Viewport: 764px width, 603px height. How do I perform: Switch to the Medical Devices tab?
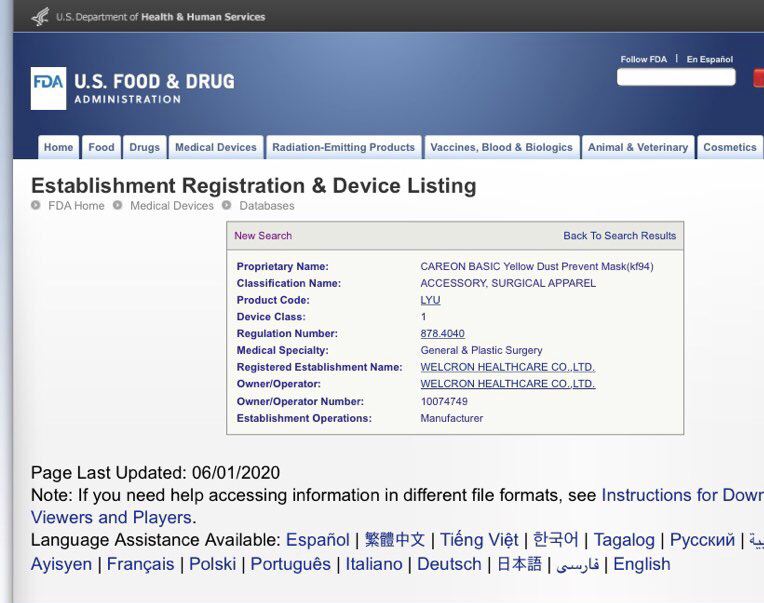(216, 147)
